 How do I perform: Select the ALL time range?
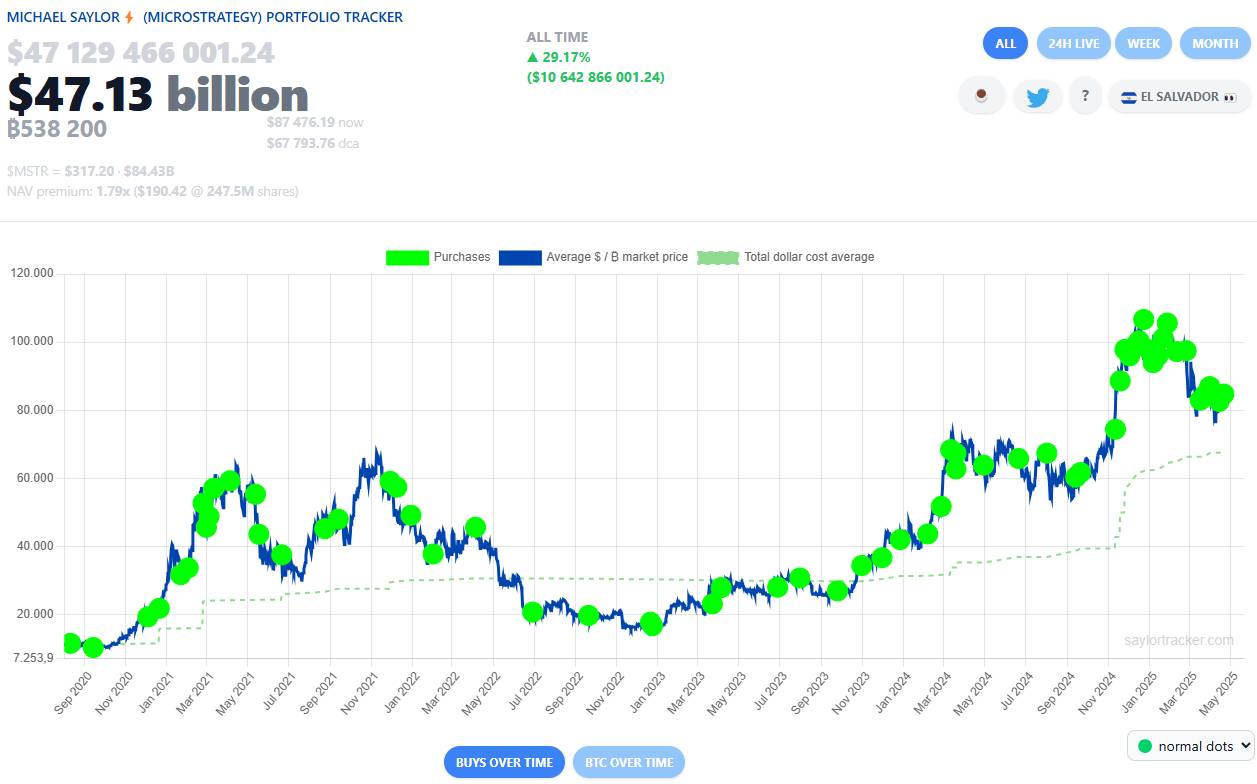[1006, 43]
